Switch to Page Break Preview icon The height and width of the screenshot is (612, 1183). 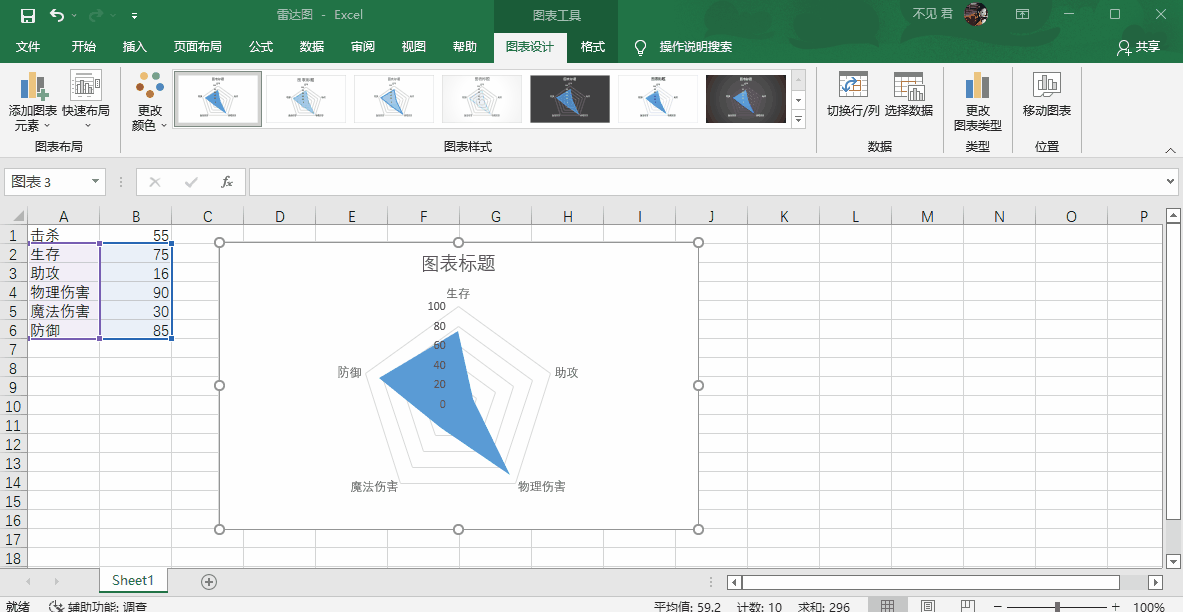(969, 605)
